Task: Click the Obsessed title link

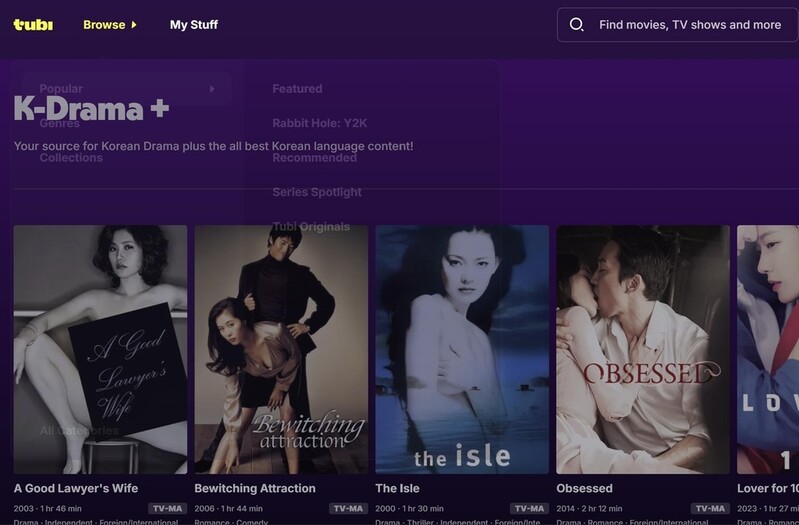Action: tap(584, 488)
